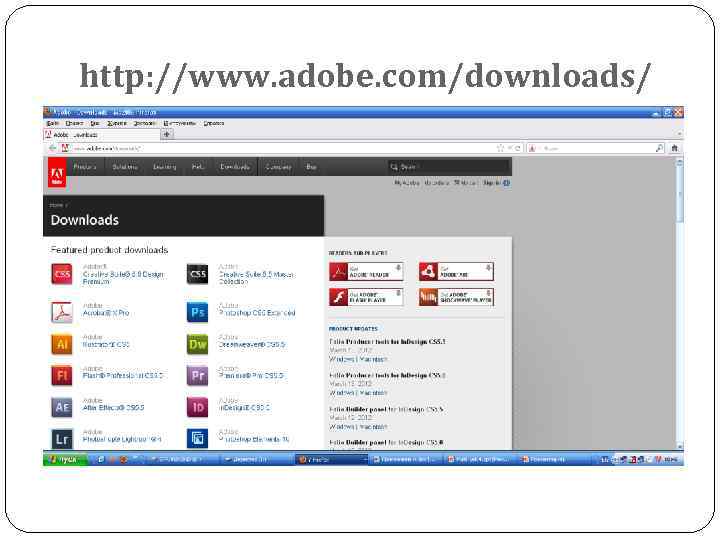This screenshot has height=540, width=720.
Task: Open Photoshop CS5 Extended download link
Action: tap(257, 313)
